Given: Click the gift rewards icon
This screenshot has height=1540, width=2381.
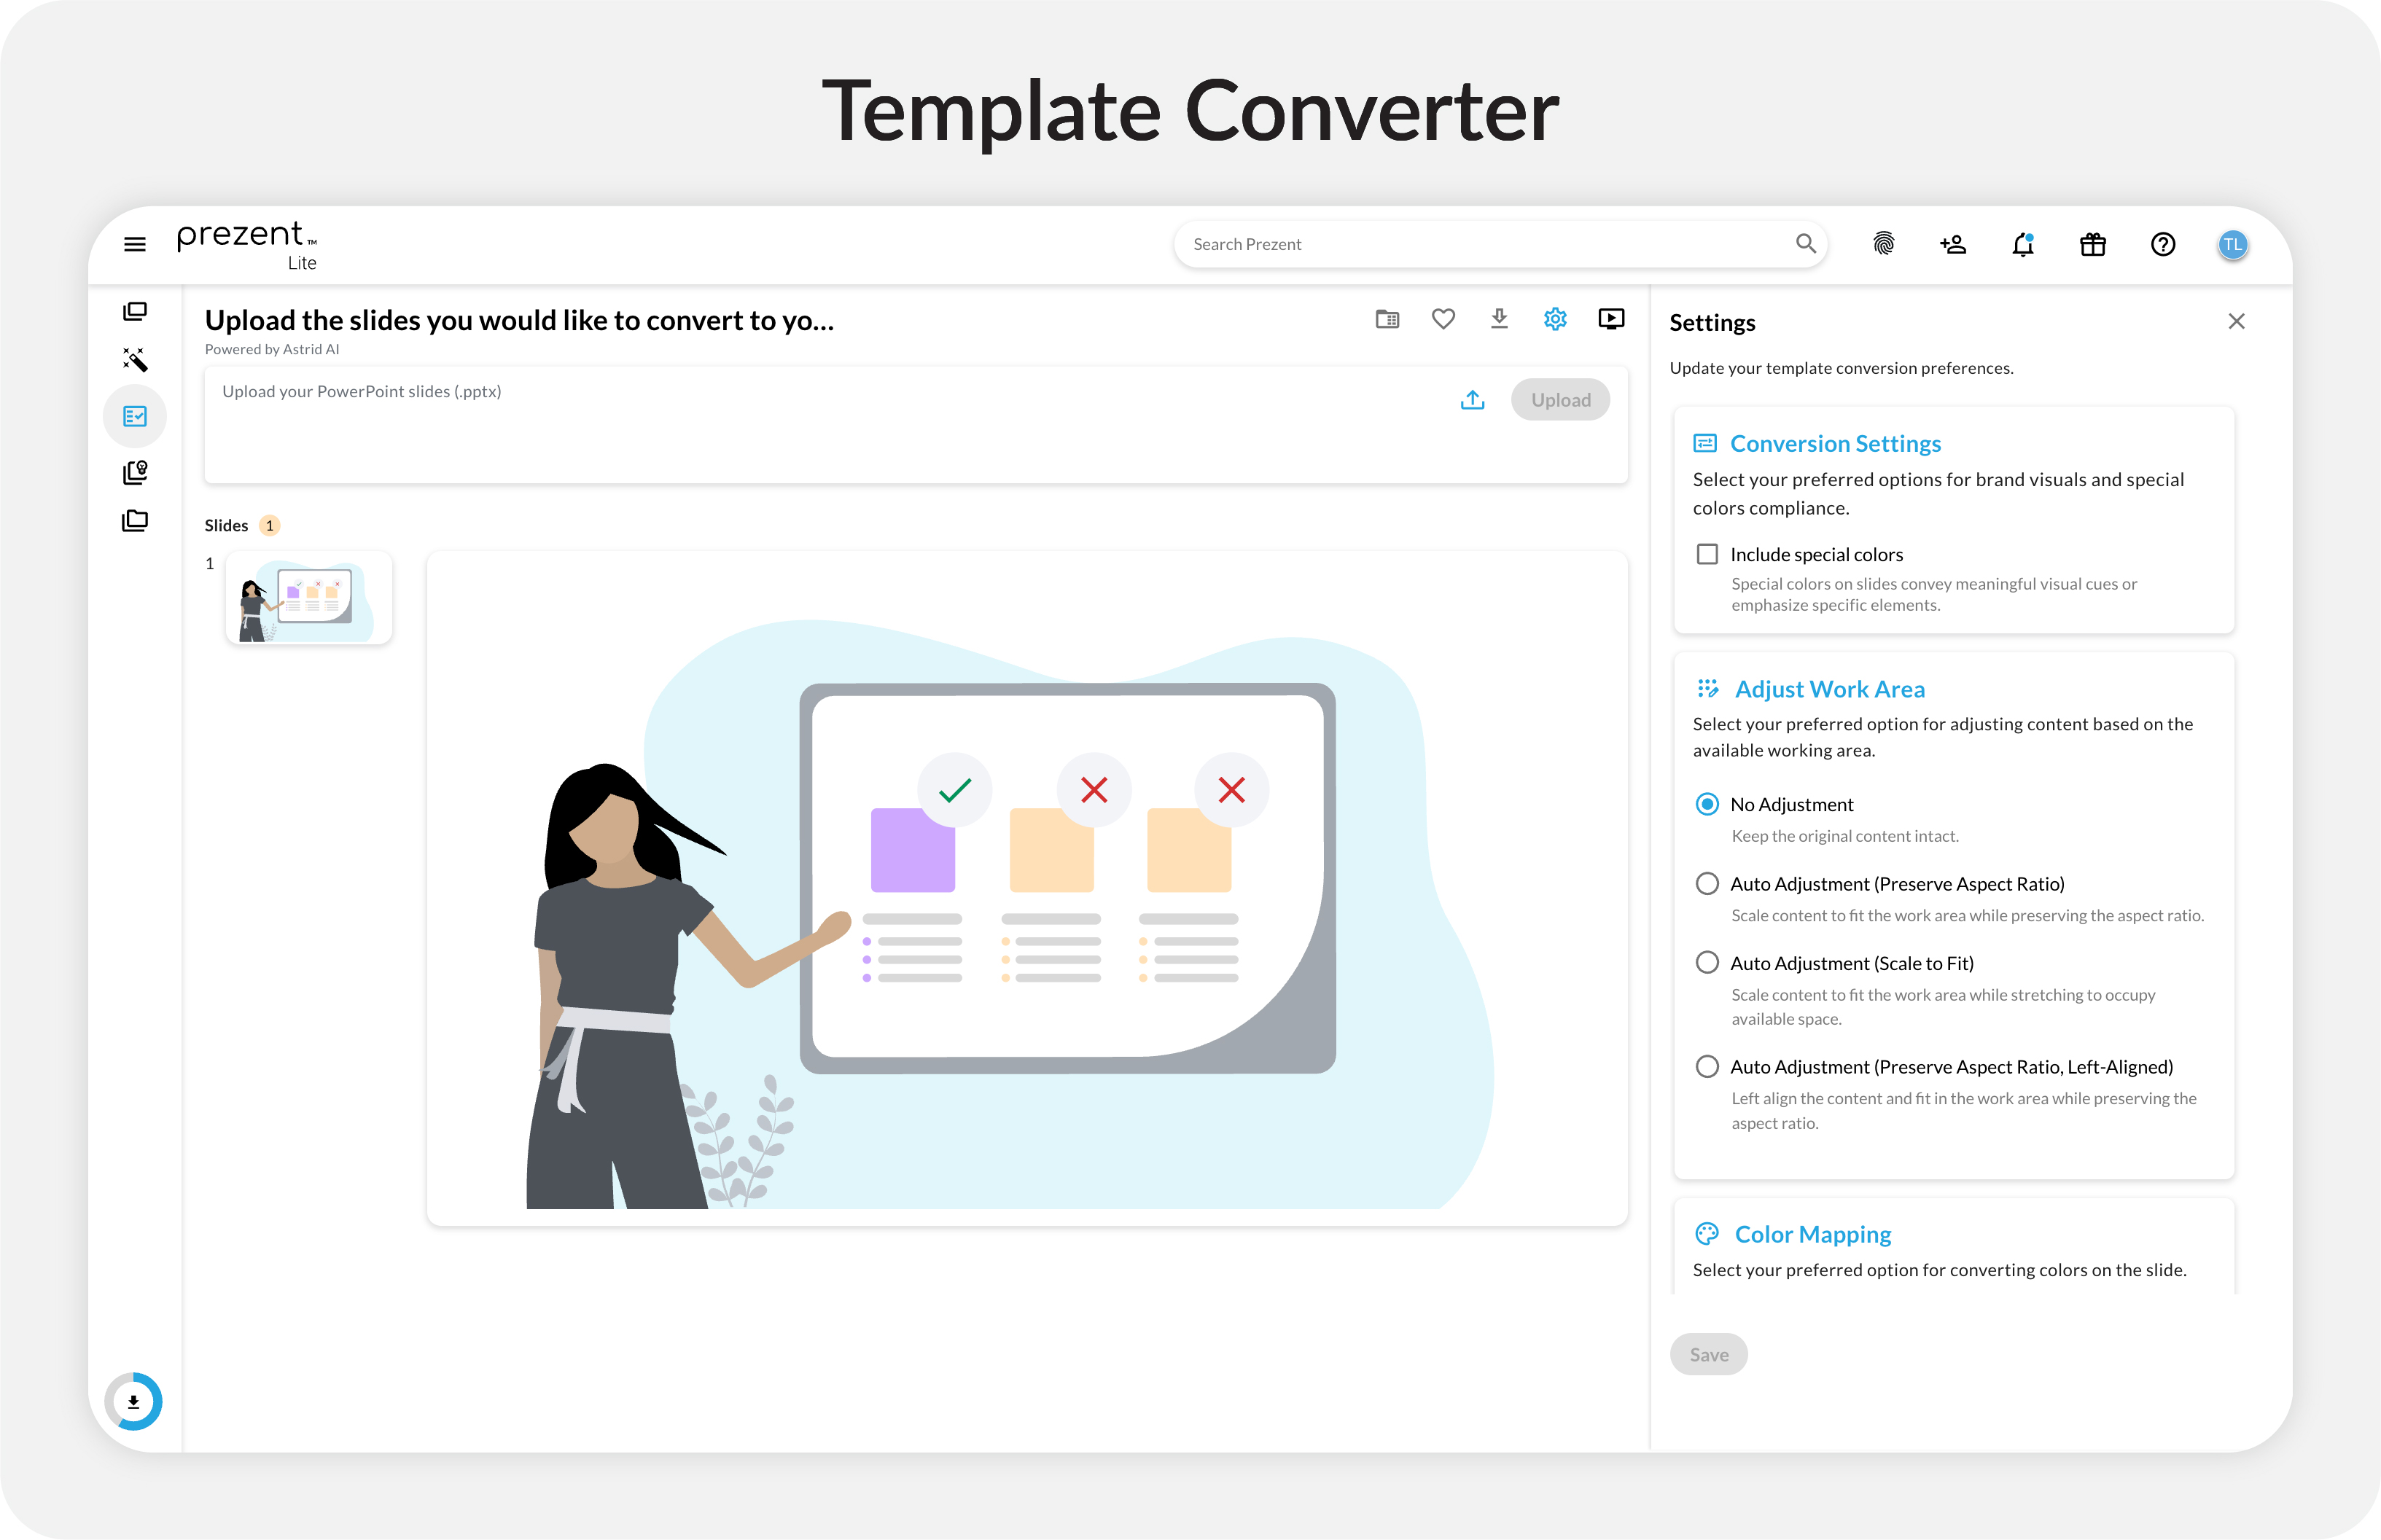Looking at the screenshot, I should tap(2092, 244).
